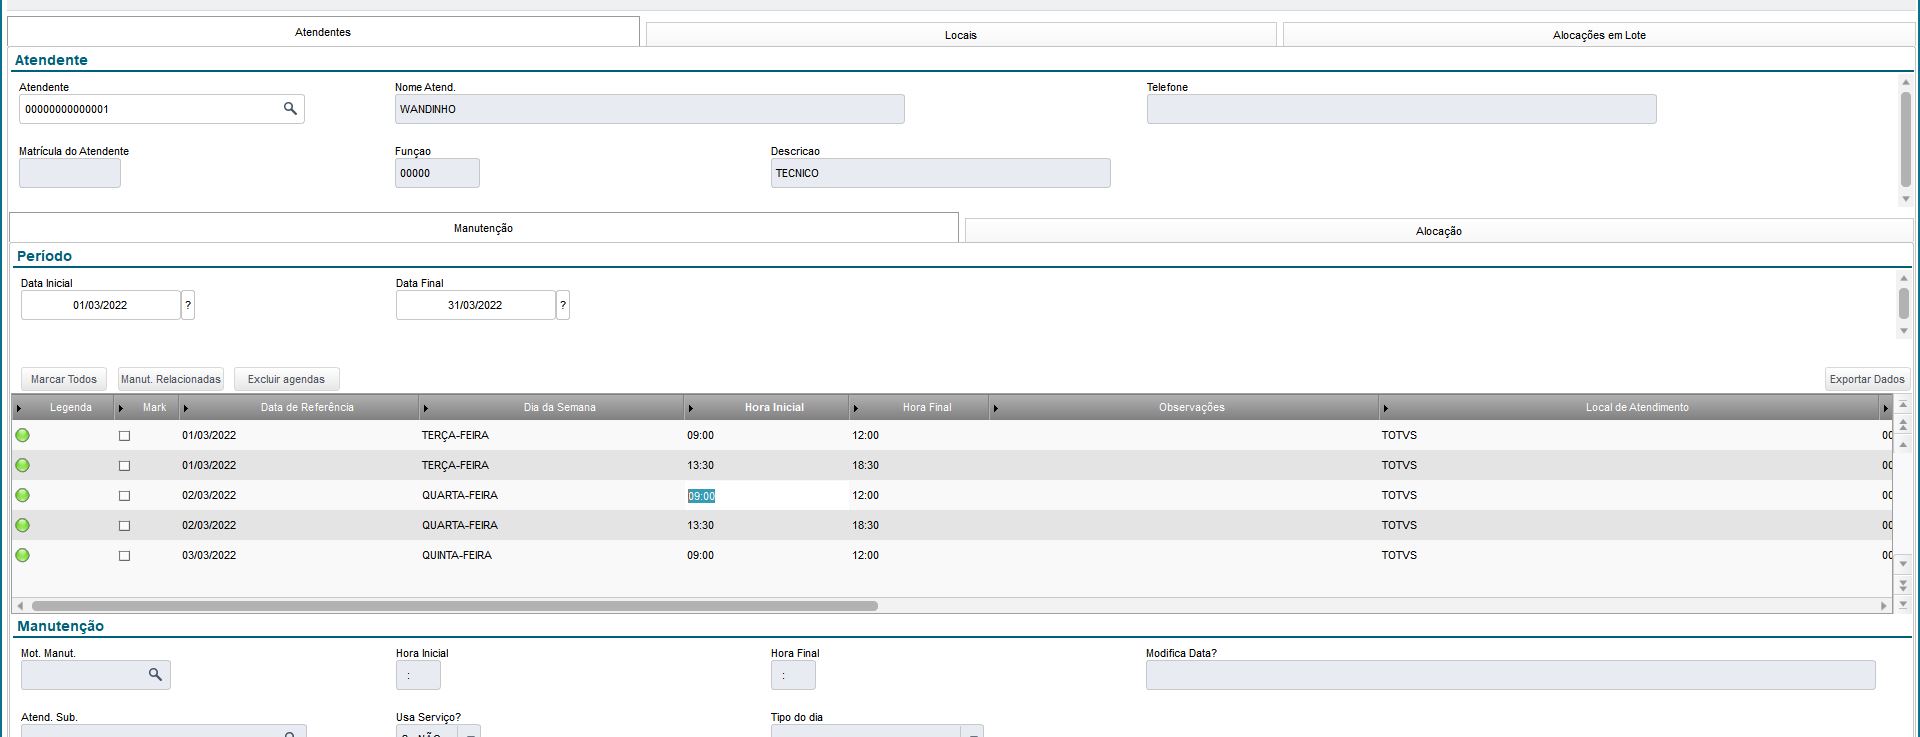This screenshot has height=737, width=1920.
Task: Open the Alocações em Lote tab
Action: click(1599, 35)
